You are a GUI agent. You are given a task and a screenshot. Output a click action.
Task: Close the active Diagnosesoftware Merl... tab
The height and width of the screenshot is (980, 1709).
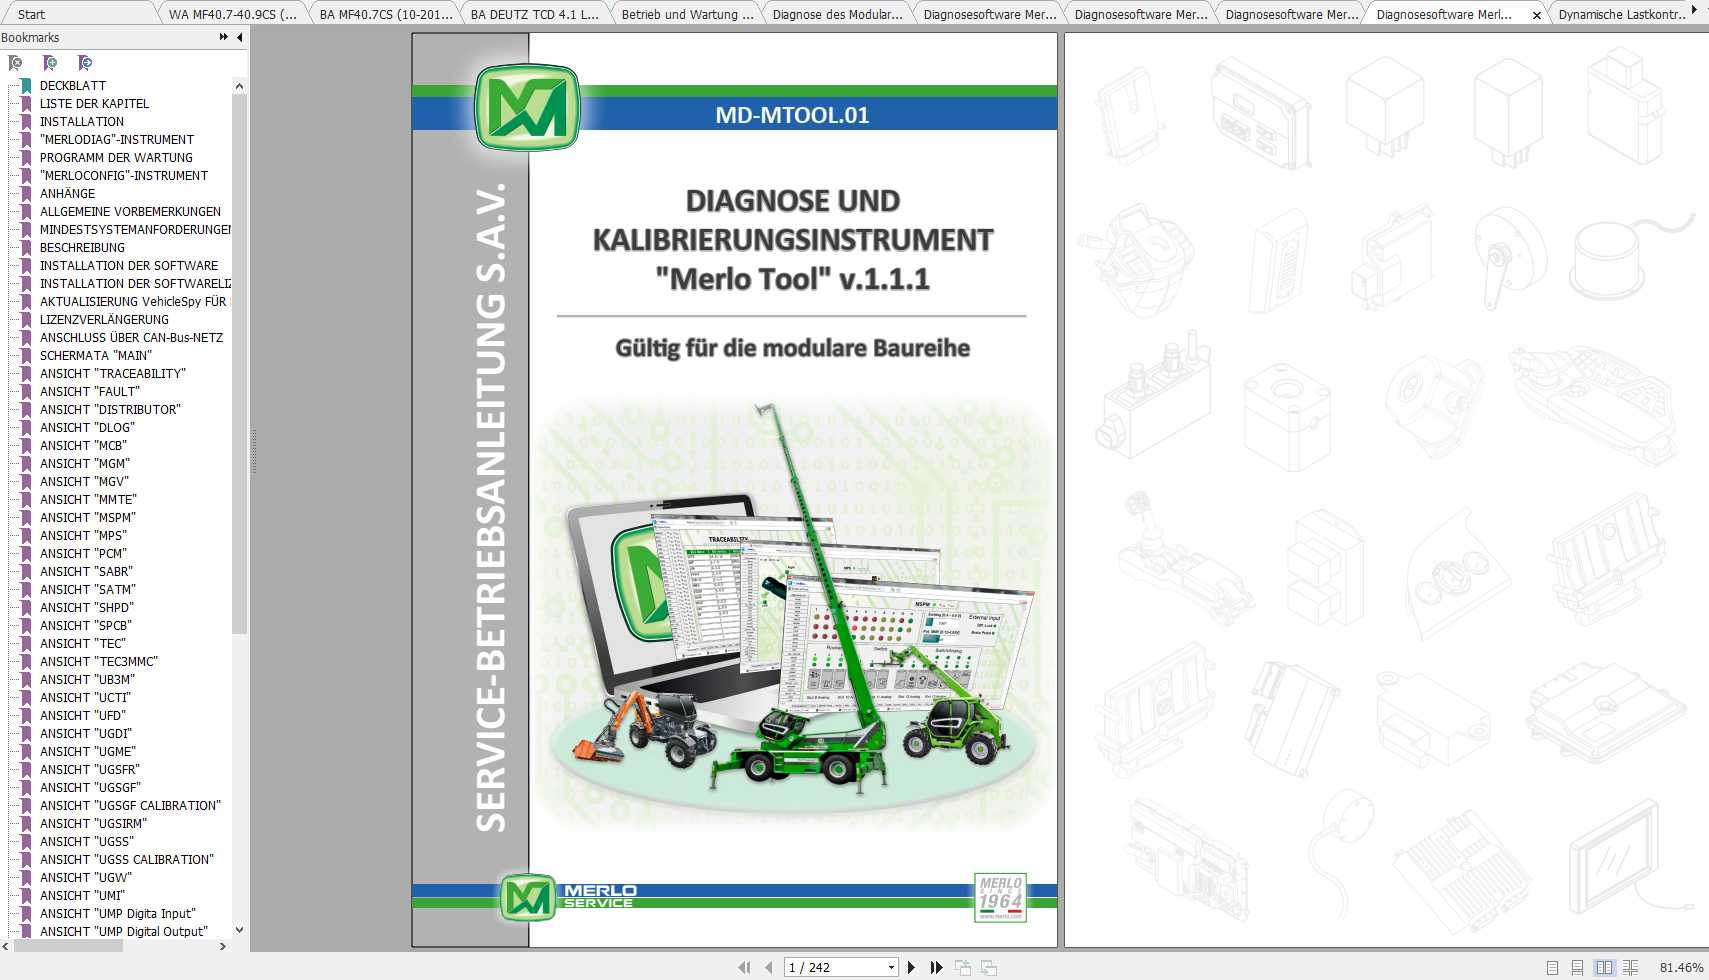tap(1537, 15)
